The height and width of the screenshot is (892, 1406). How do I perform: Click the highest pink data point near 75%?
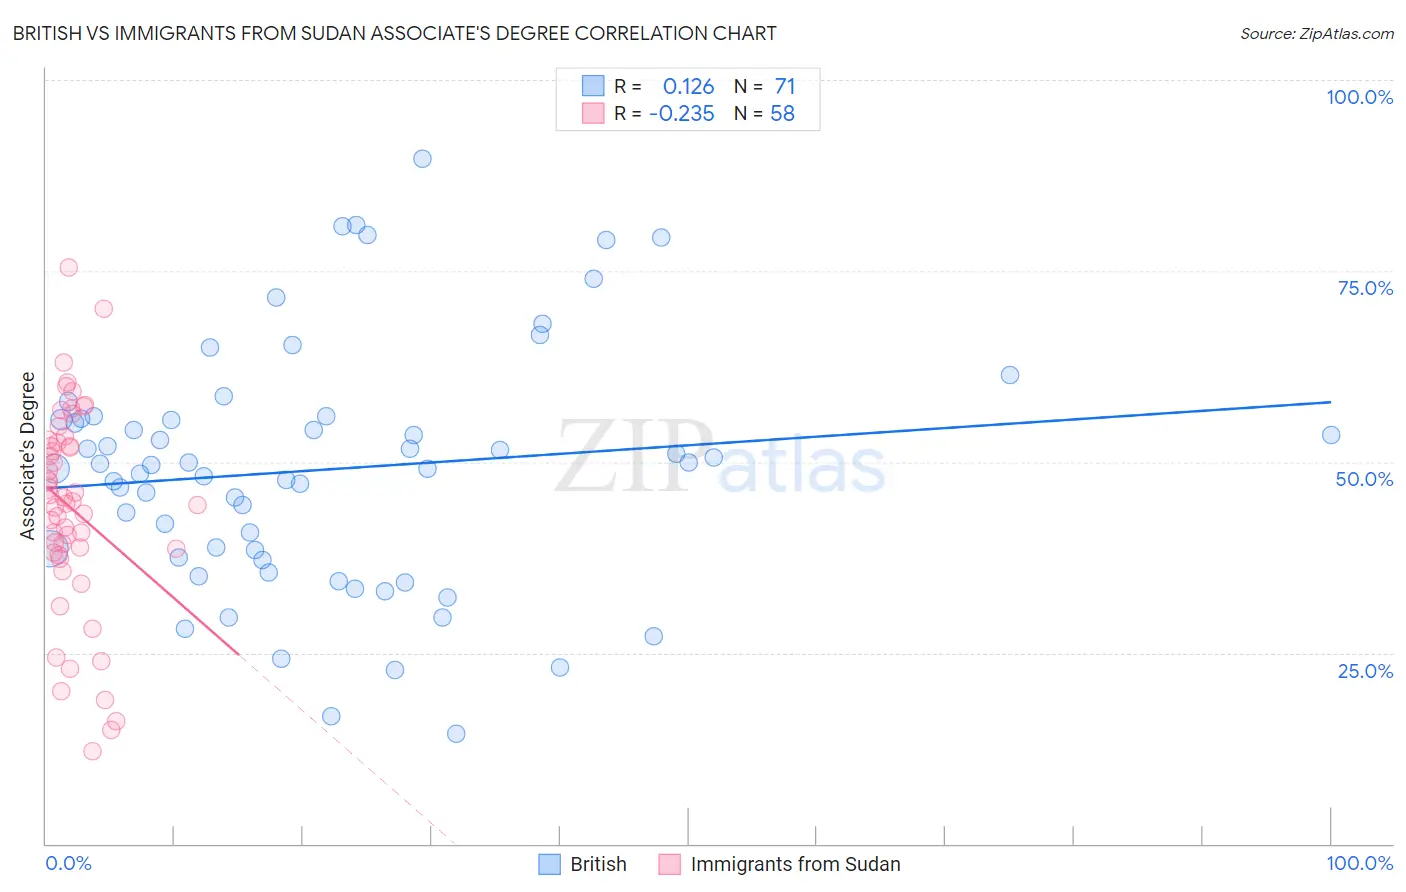point(69,267)
